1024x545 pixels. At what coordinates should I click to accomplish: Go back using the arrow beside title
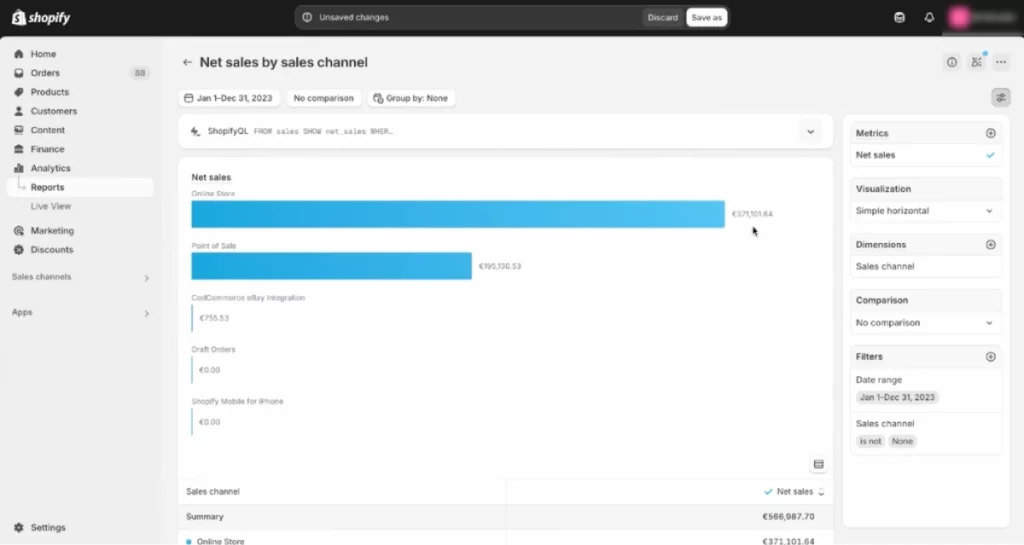[187, 62]
